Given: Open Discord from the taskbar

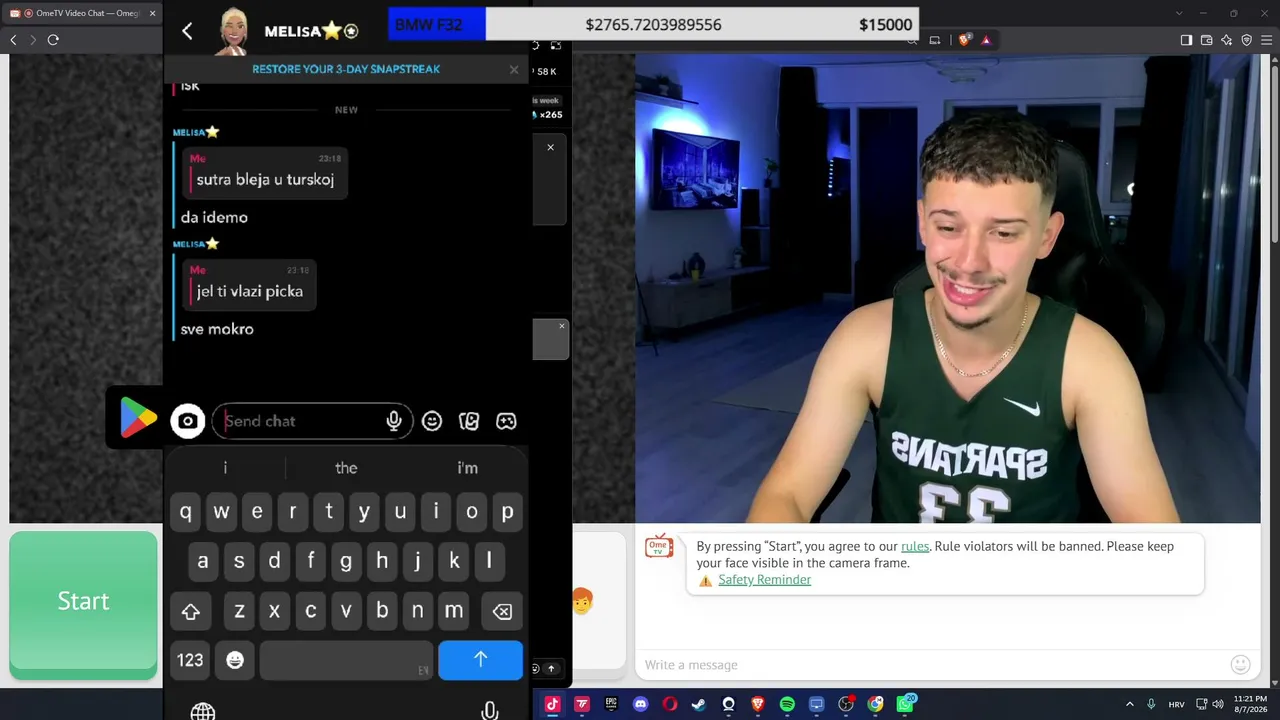Looking at the screenshot, I should (x=640, y=704).
